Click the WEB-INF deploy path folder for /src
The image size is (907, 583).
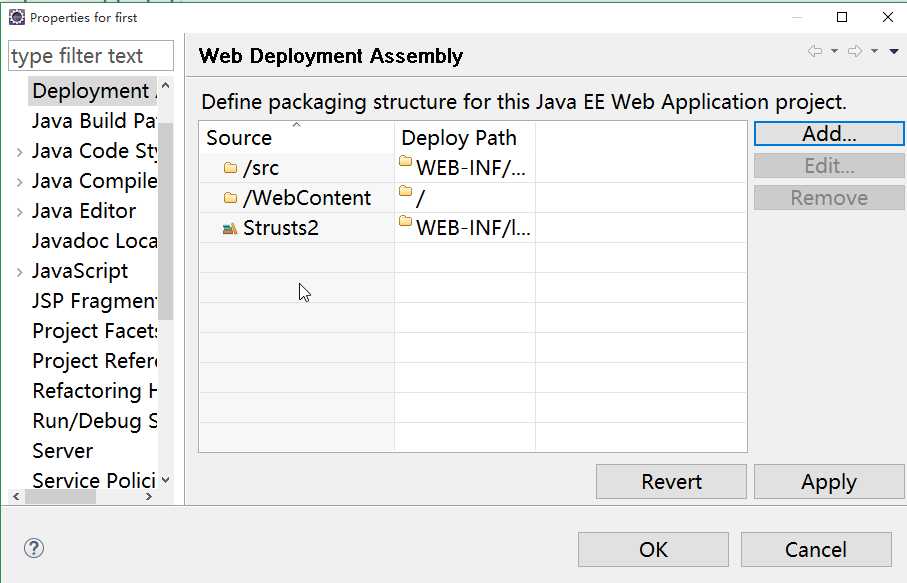pos(405,162)
